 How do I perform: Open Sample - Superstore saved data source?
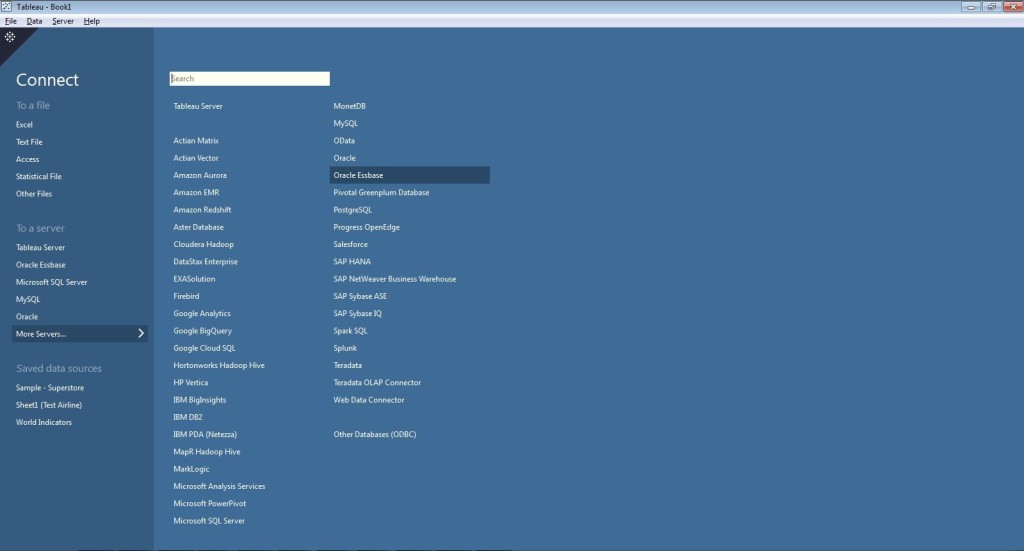tap(50, 388)
